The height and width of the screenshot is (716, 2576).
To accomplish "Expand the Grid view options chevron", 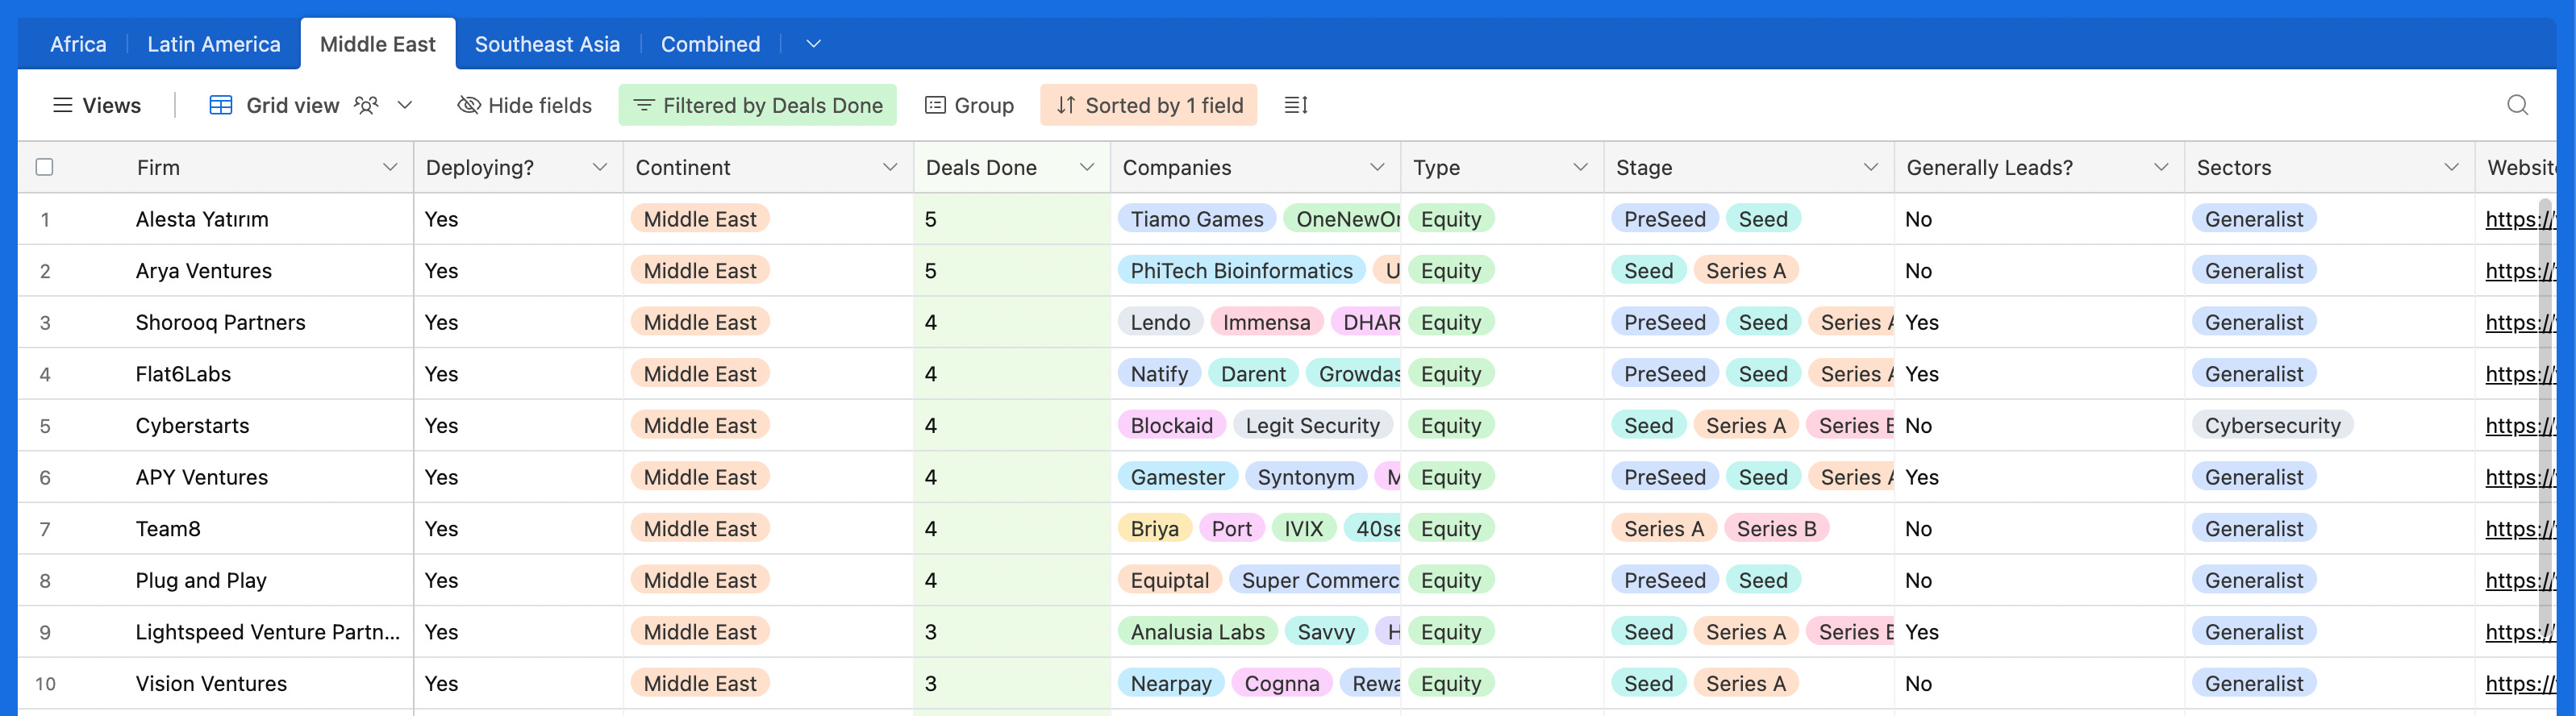I will pyautogui.click(x=405, y=105).
